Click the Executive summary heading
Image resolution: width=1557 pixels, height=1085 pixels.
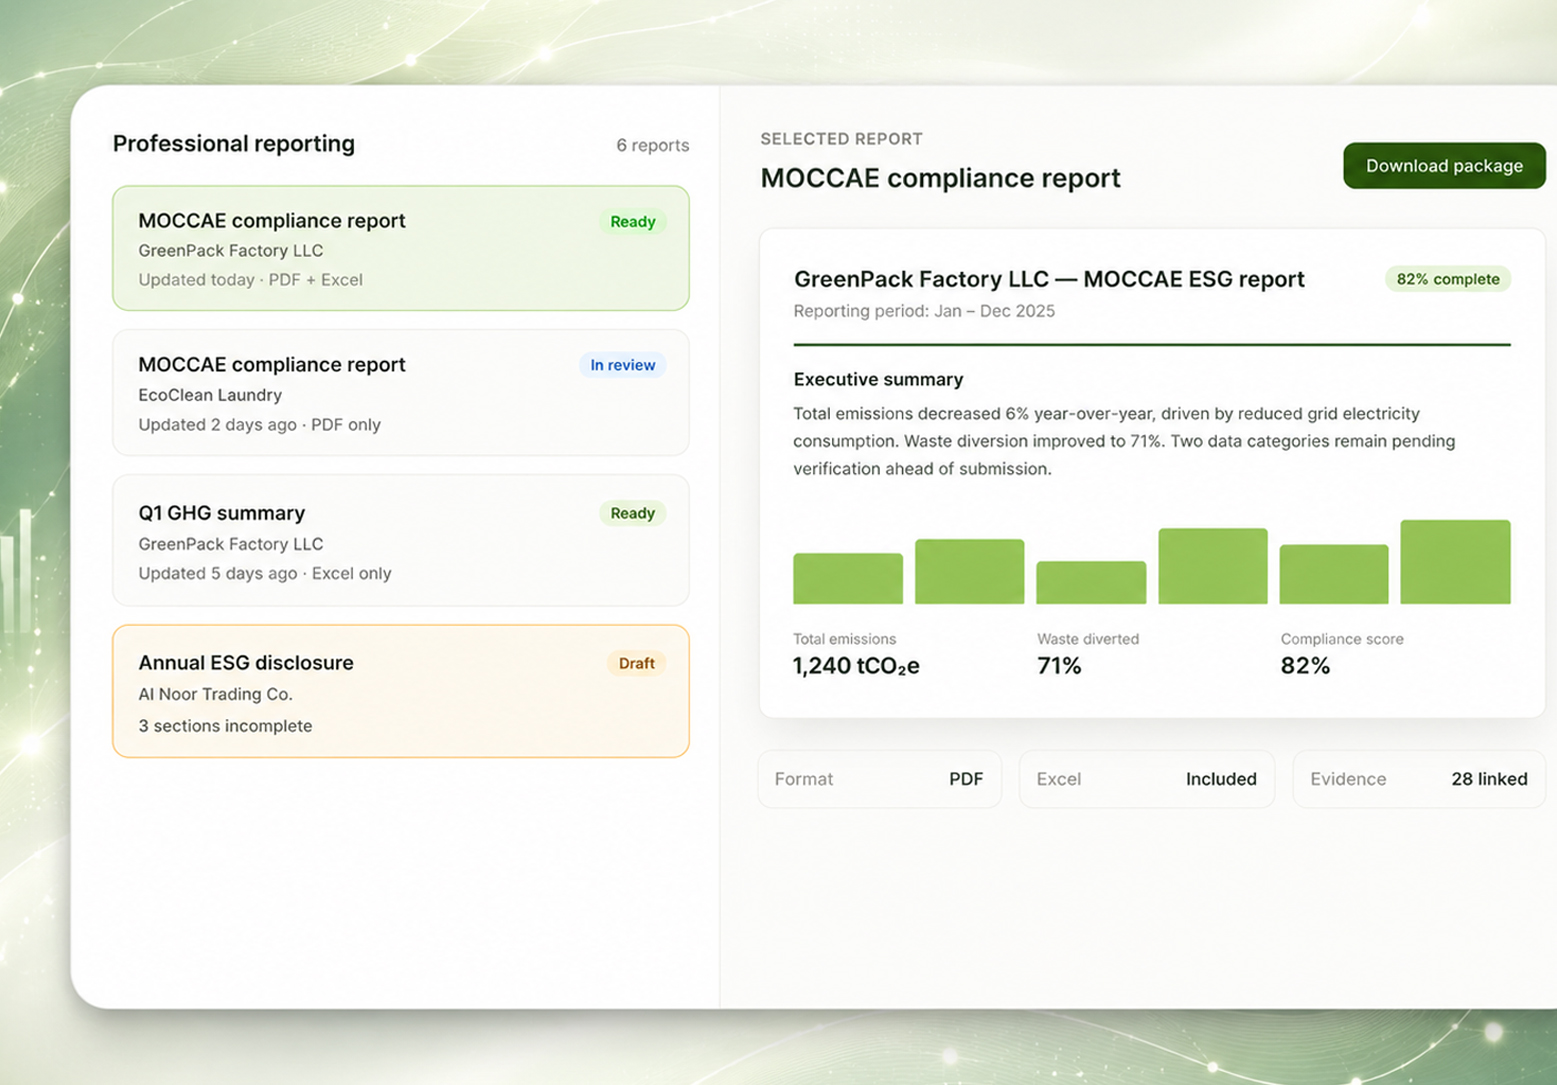coord(879,379)
